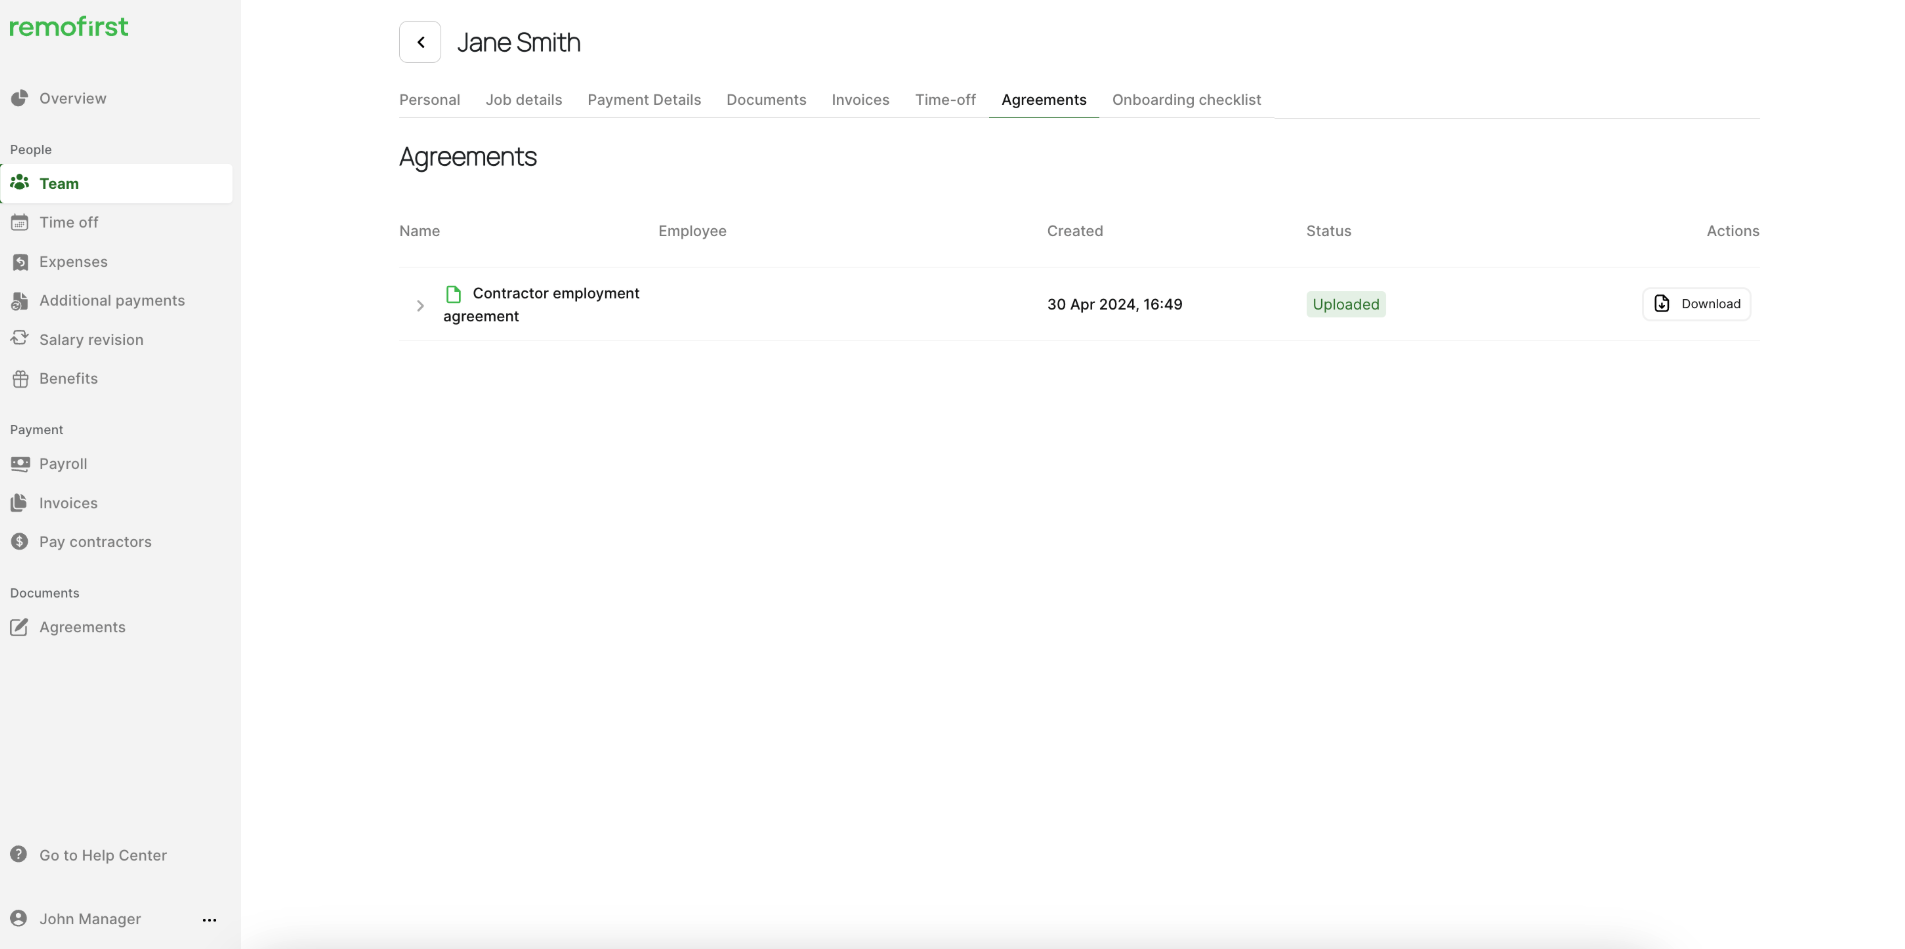Select the Payment Details tab
Screen dimensions: 1905x949
[x=644, y=100]
